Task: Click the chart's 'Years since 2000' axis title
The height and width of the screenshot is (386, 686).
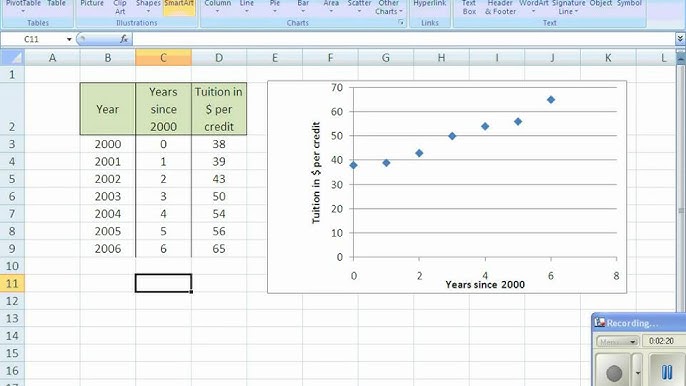Action: click(x=485, y=284)
